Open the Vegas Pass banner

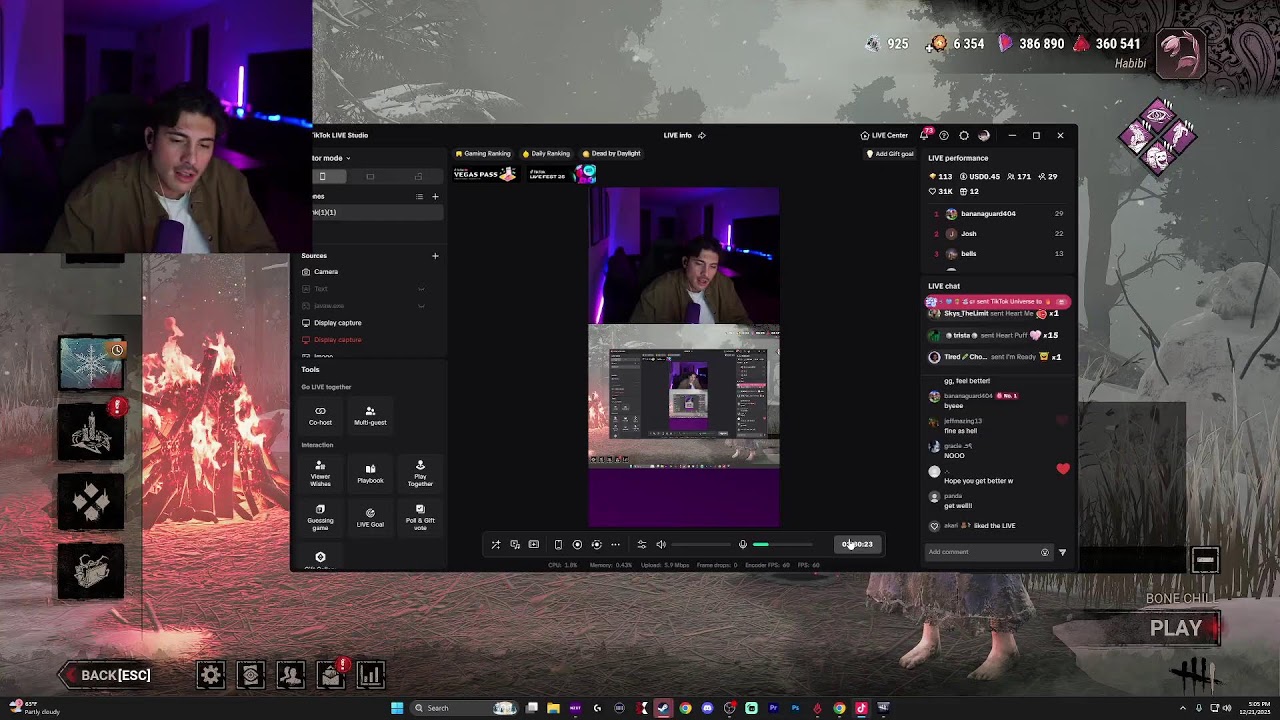point(485,174)
